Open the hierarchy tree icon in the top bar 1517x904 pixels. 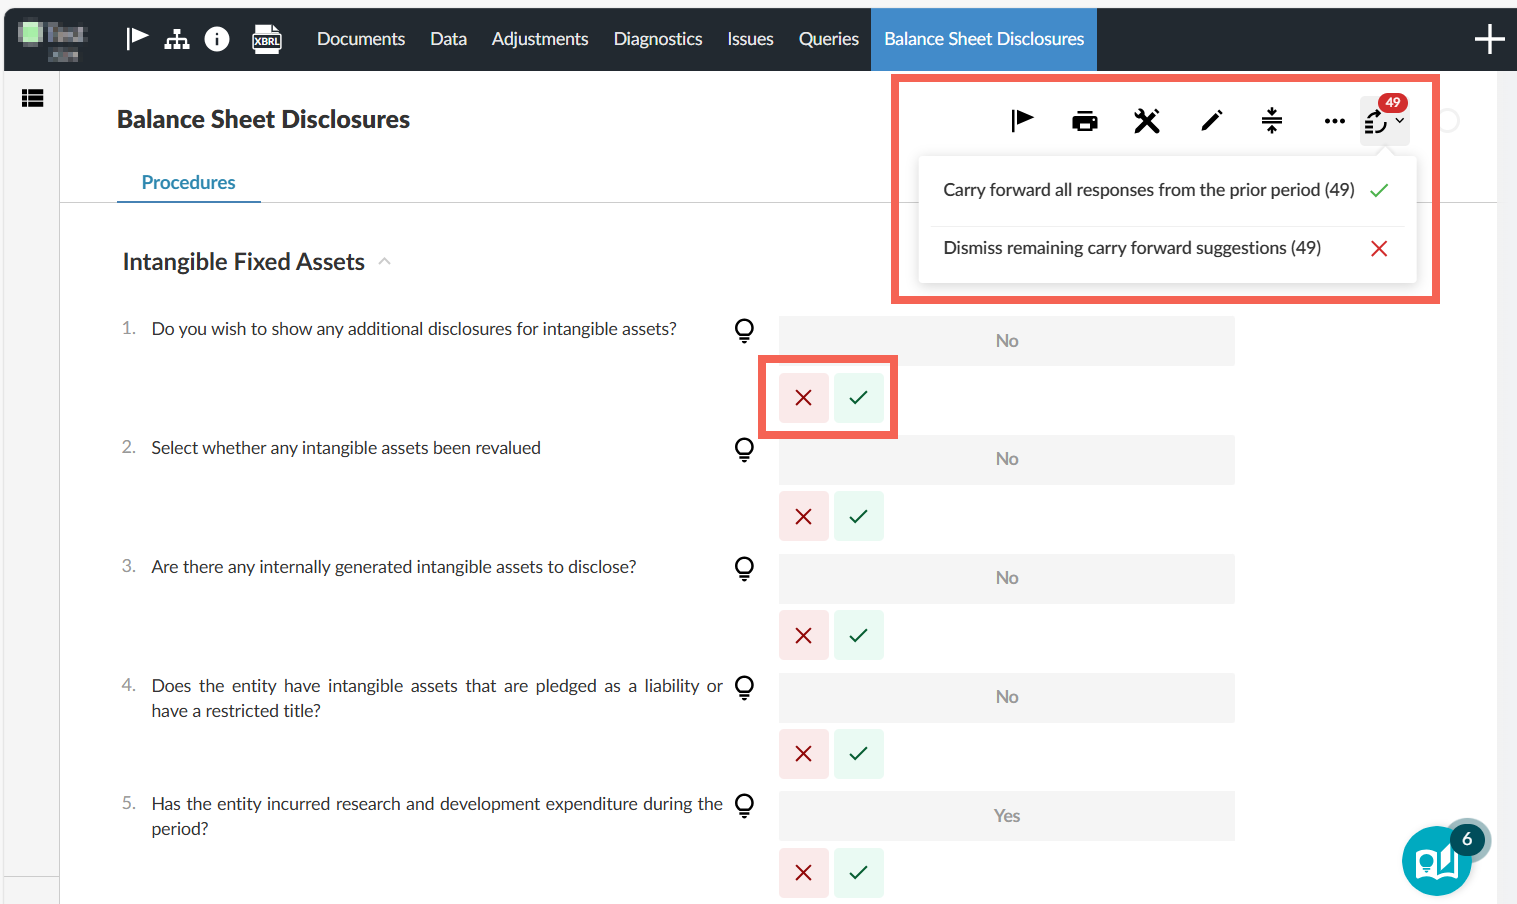177,38
